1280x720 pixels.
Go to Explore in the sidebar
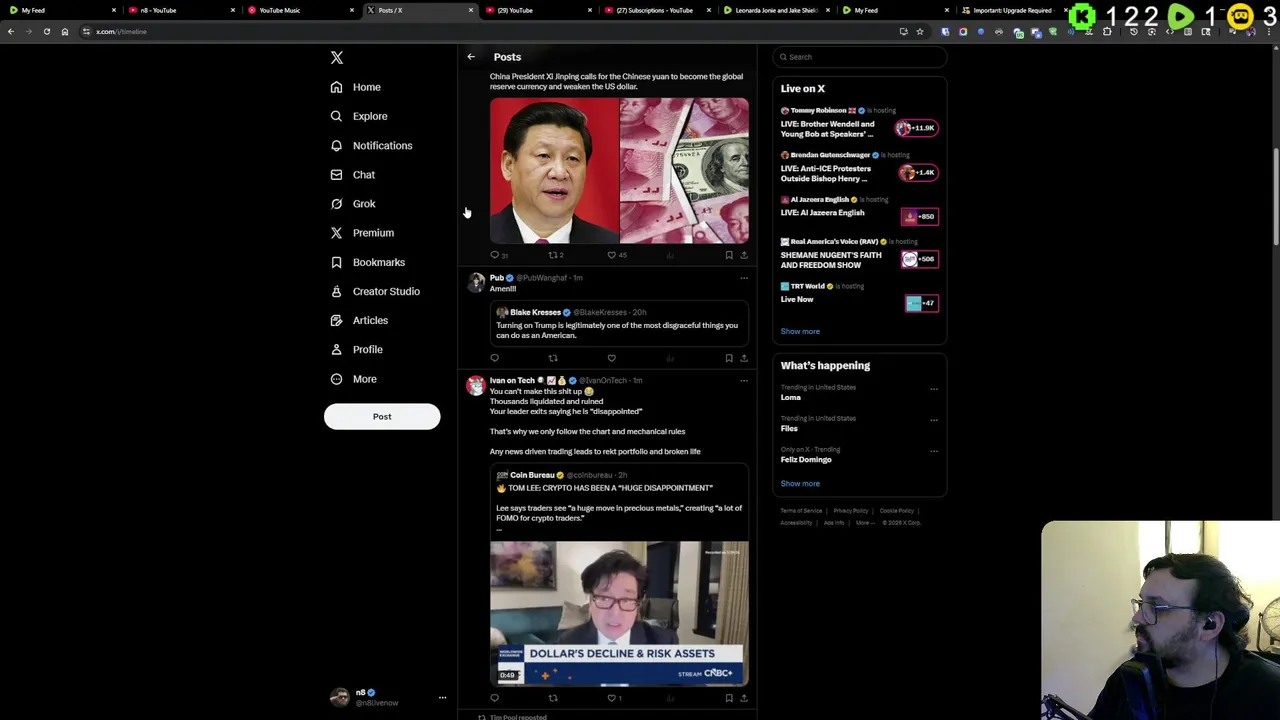pyautogui.click(x=359, y=116)
